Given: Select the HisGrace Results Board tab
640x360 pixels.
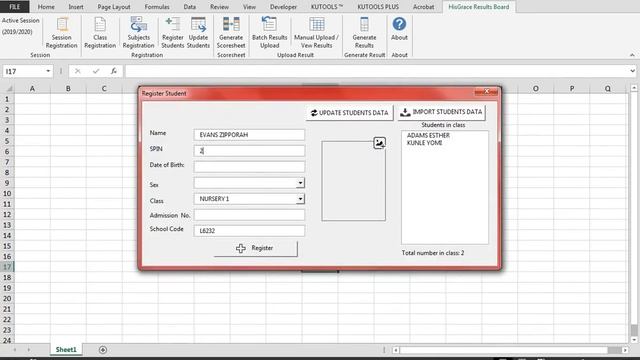Looking at the screenshot, I should (479, 7).
